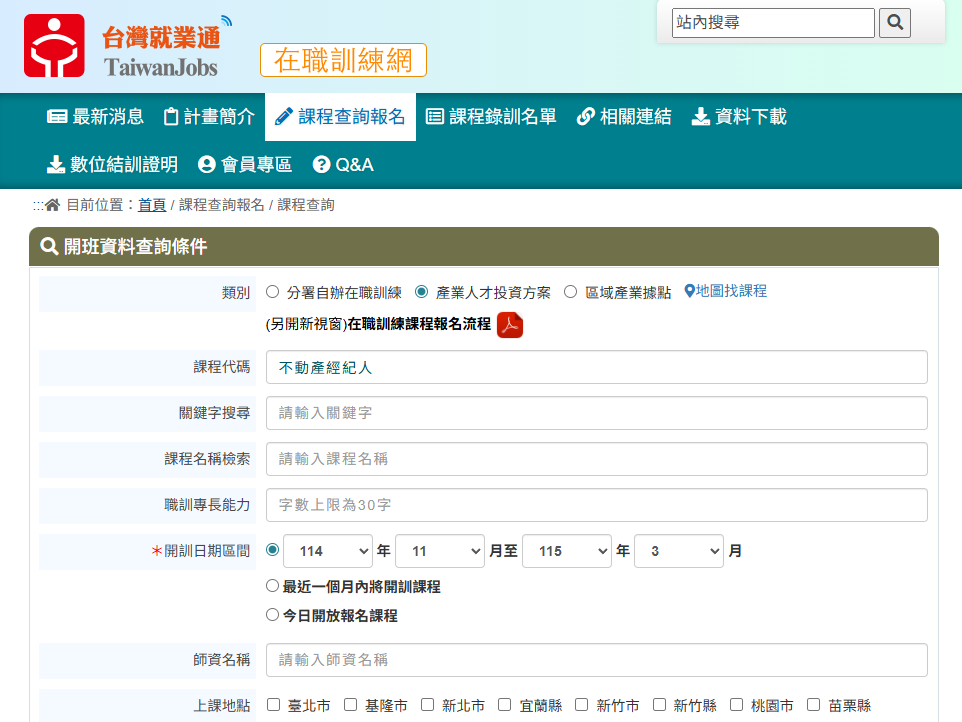Open 數位結訓證明 certificate download item
The height and width of the screenshot is (722, 962).
[x=112, y=165]
